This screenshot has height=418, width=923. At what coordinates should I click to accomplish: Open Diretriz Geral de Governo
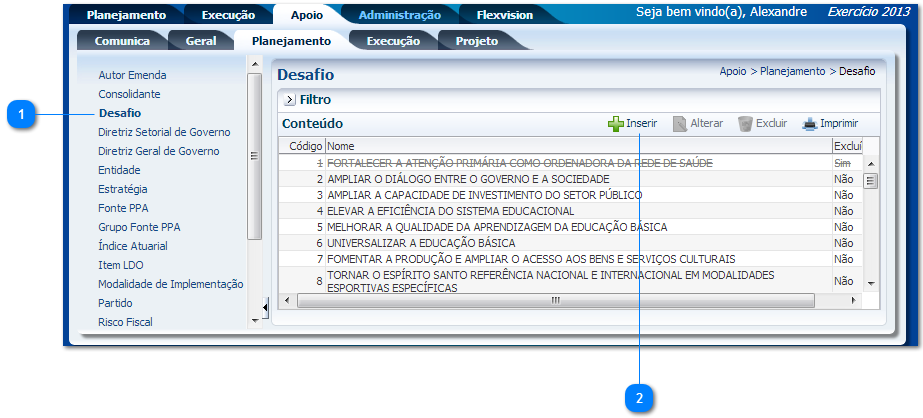pos(159,151)
